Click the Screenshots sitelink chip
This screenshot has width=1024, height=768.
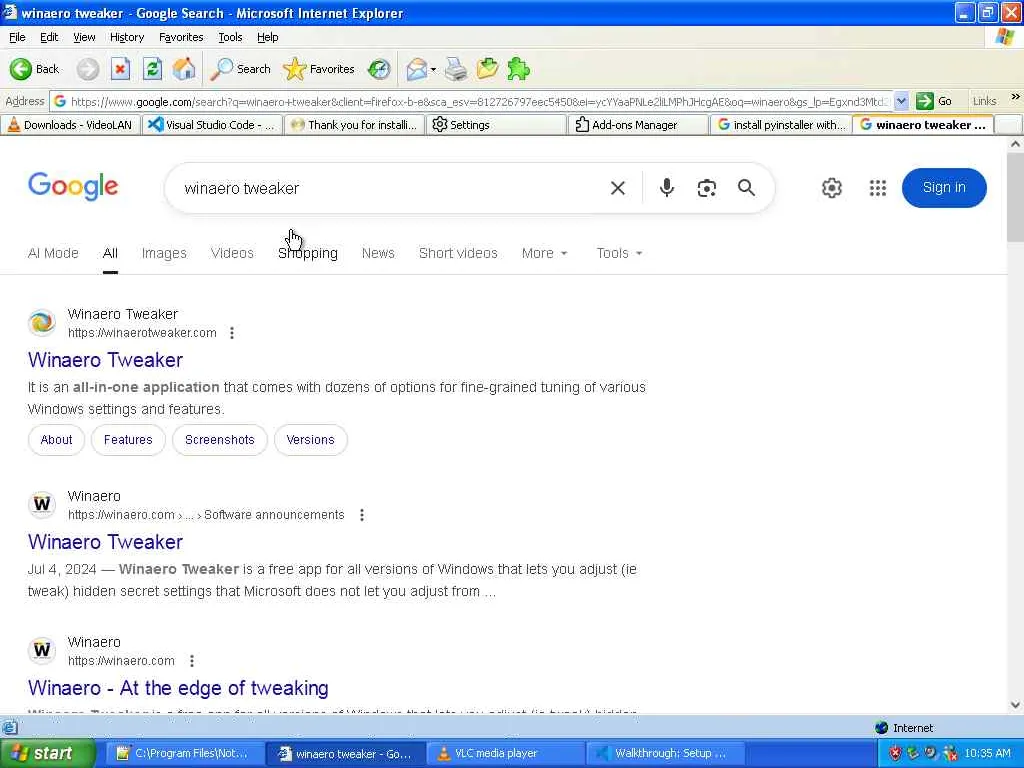pos(219,440)
